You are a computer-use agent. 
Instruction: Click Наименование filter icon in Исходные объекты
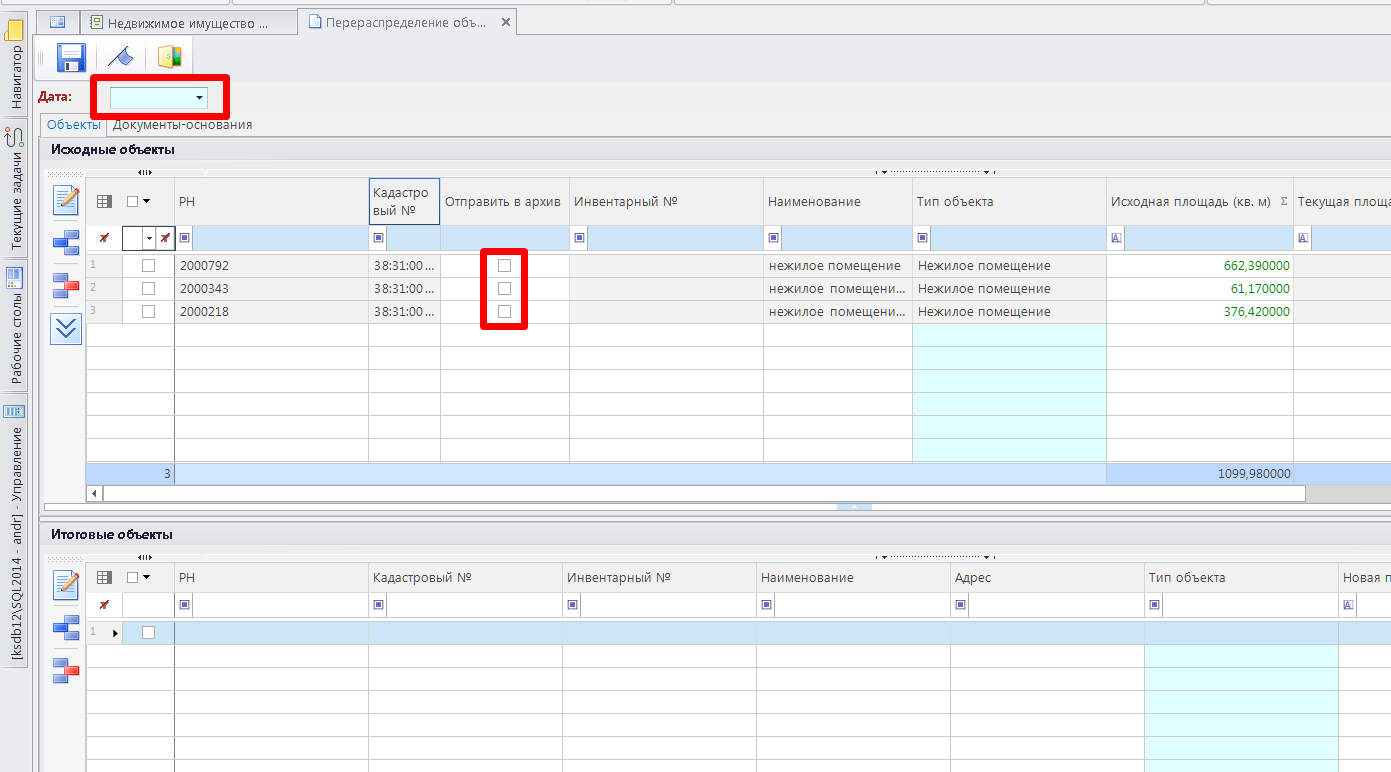click(x=774, y=238)
